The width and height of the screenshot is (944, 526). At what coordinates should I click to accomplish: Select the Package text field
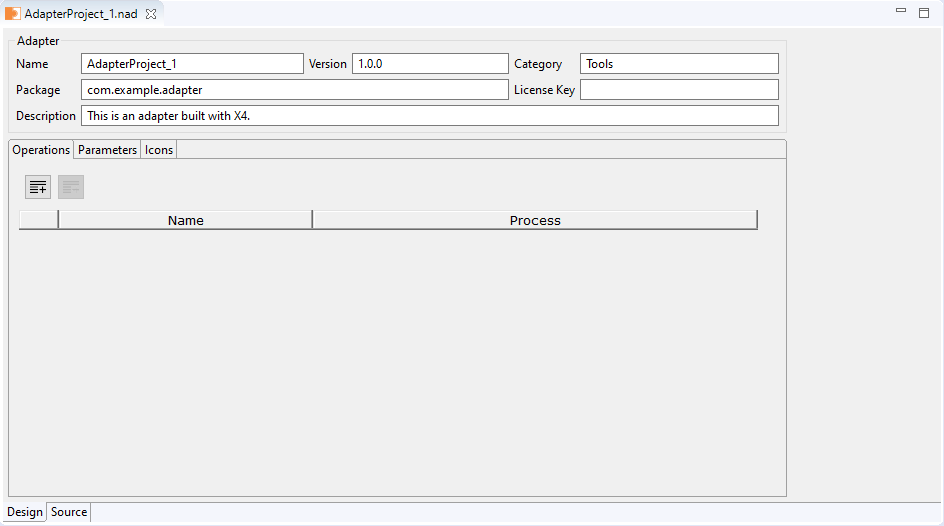point(294,90)
